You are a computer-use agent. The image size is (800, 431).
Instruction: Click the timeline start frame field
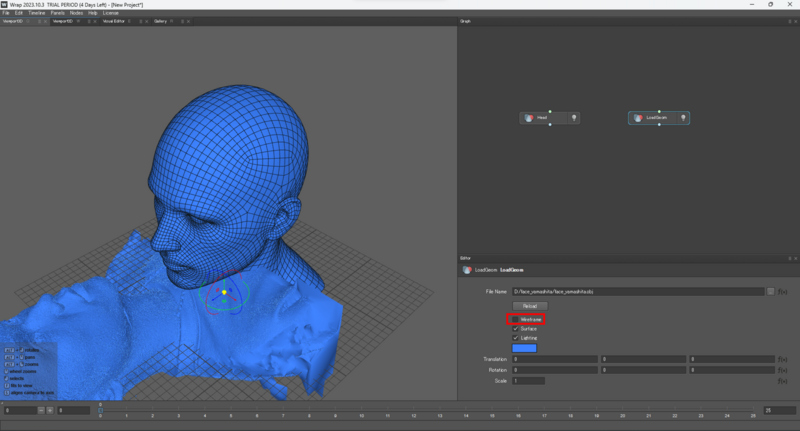tap(20, 411)
